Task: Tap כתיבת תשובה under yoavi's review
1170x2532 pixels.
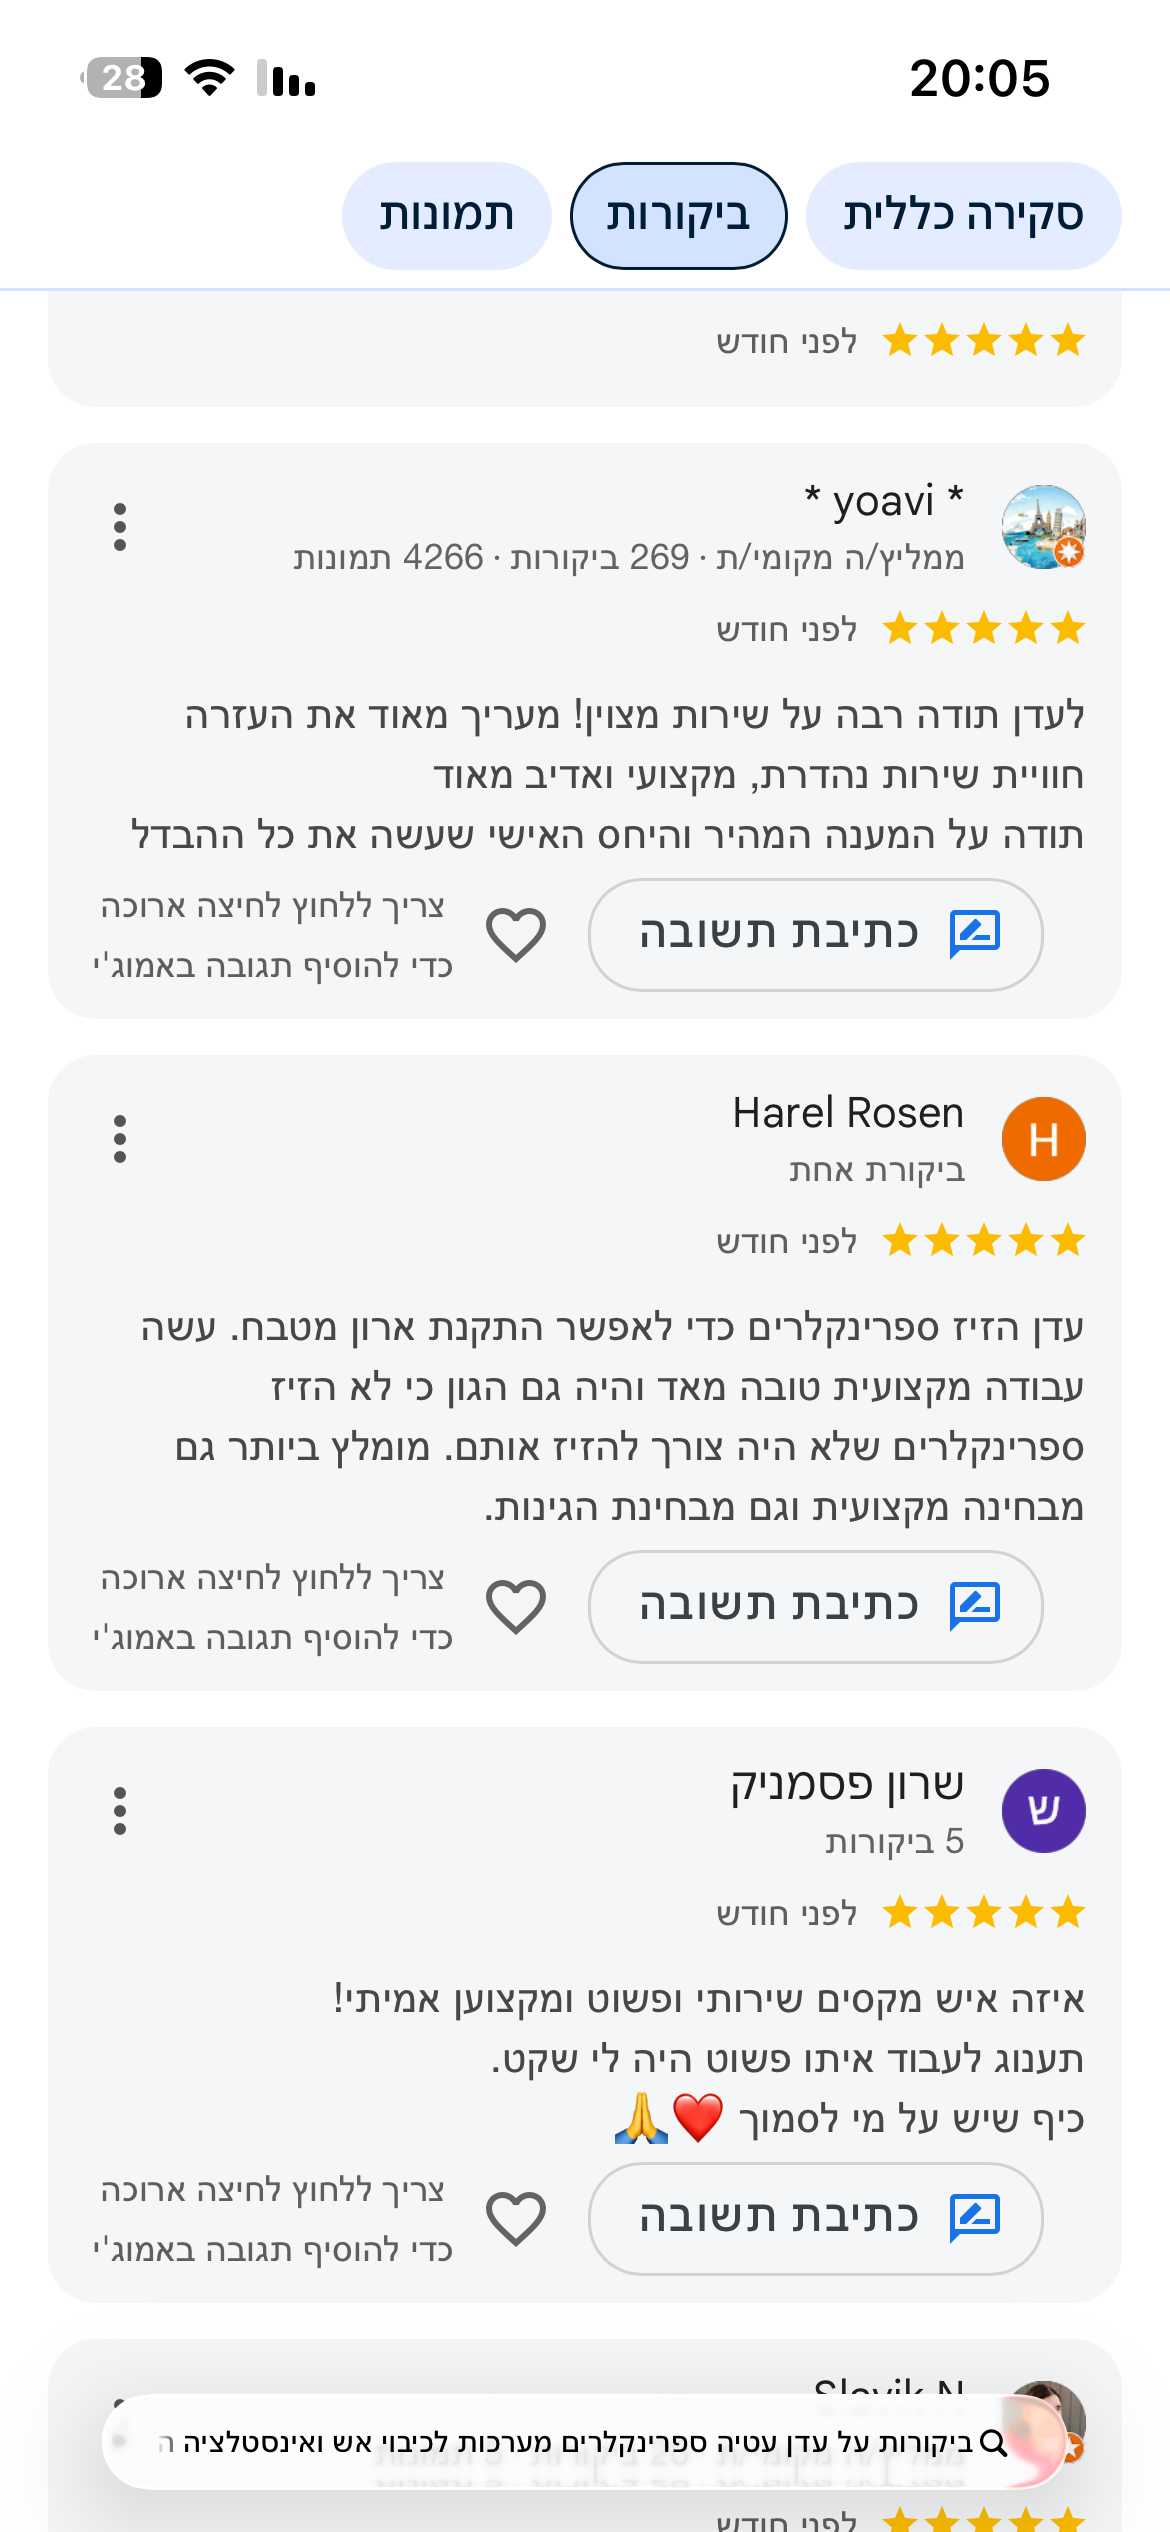Action: click(815, 935)
